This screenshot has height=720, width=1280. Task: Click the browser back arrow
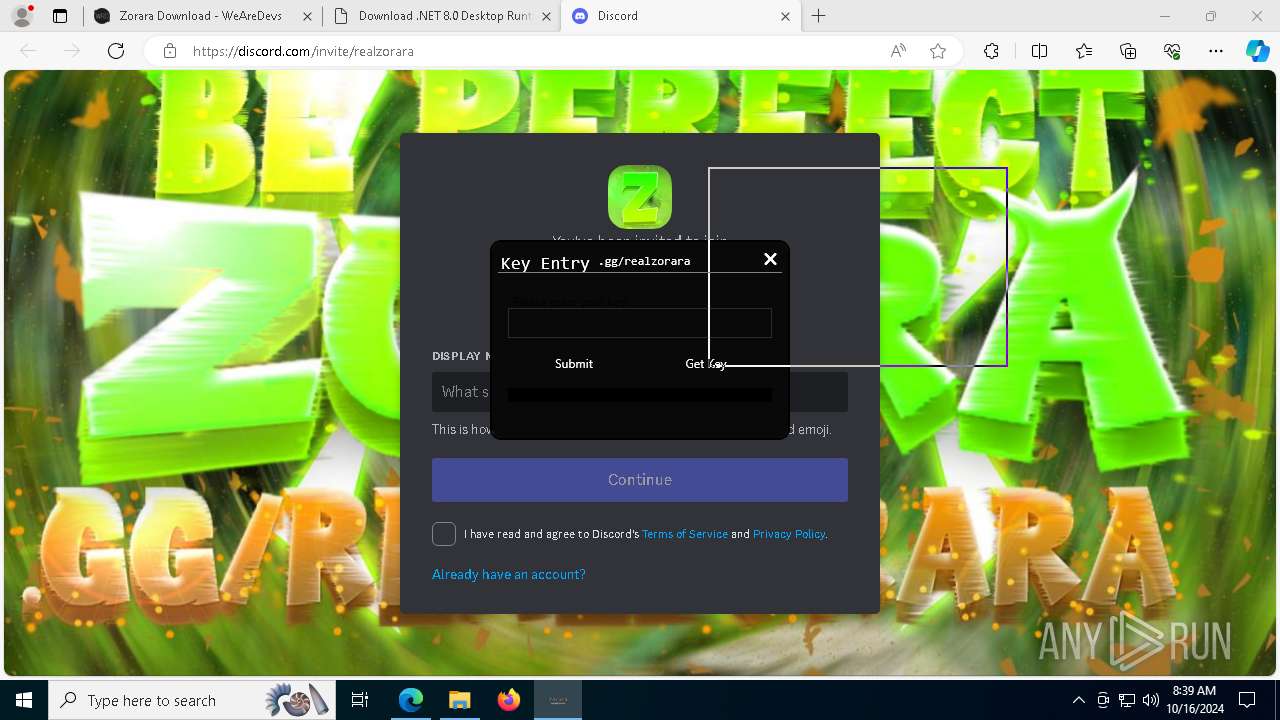coord(28,51)
